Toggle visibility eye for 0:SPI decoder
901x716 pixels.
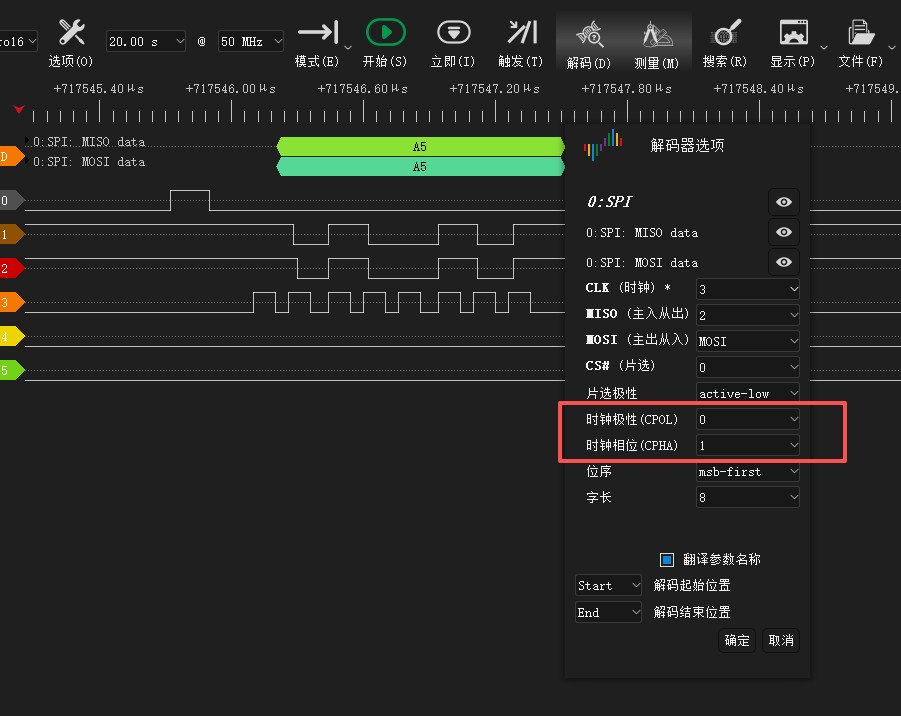point(783,202)
